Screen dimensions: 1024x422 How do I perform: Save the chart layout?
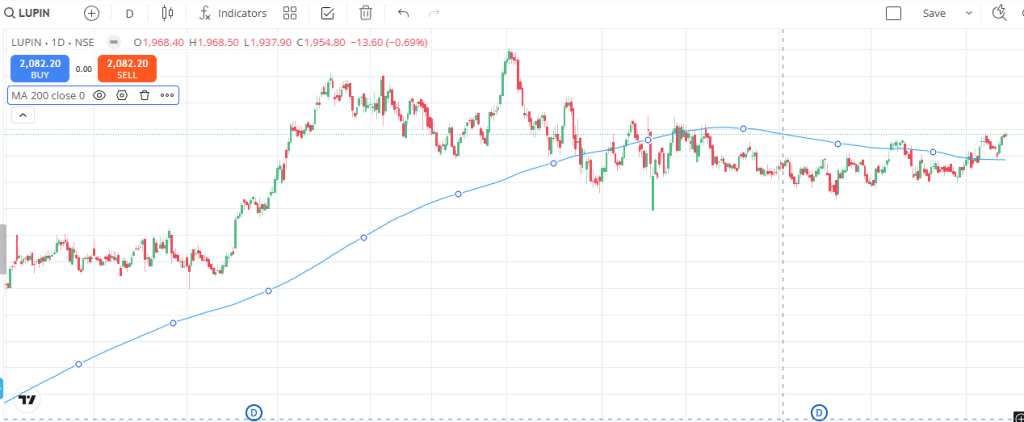coord(934,13)
